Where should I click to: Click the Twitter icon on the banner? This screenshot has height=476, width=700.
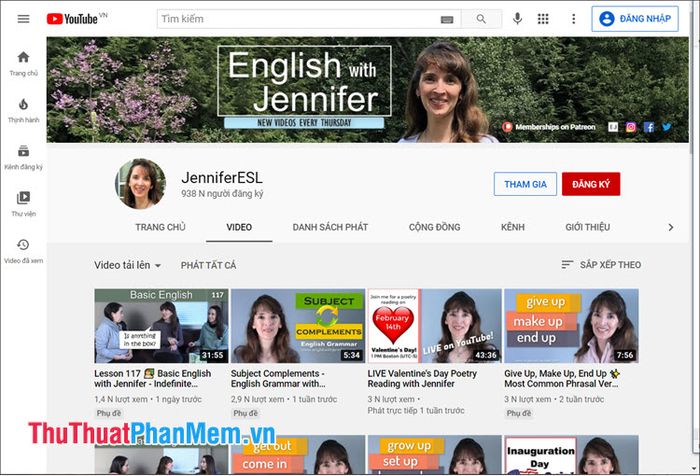[667, 127]
